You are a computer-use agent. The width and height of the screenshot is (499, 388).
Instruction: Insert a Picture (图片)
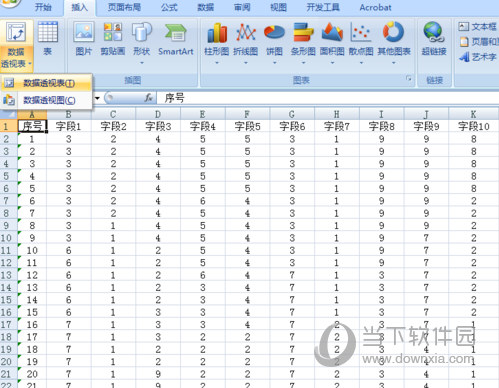click(83, 38)
